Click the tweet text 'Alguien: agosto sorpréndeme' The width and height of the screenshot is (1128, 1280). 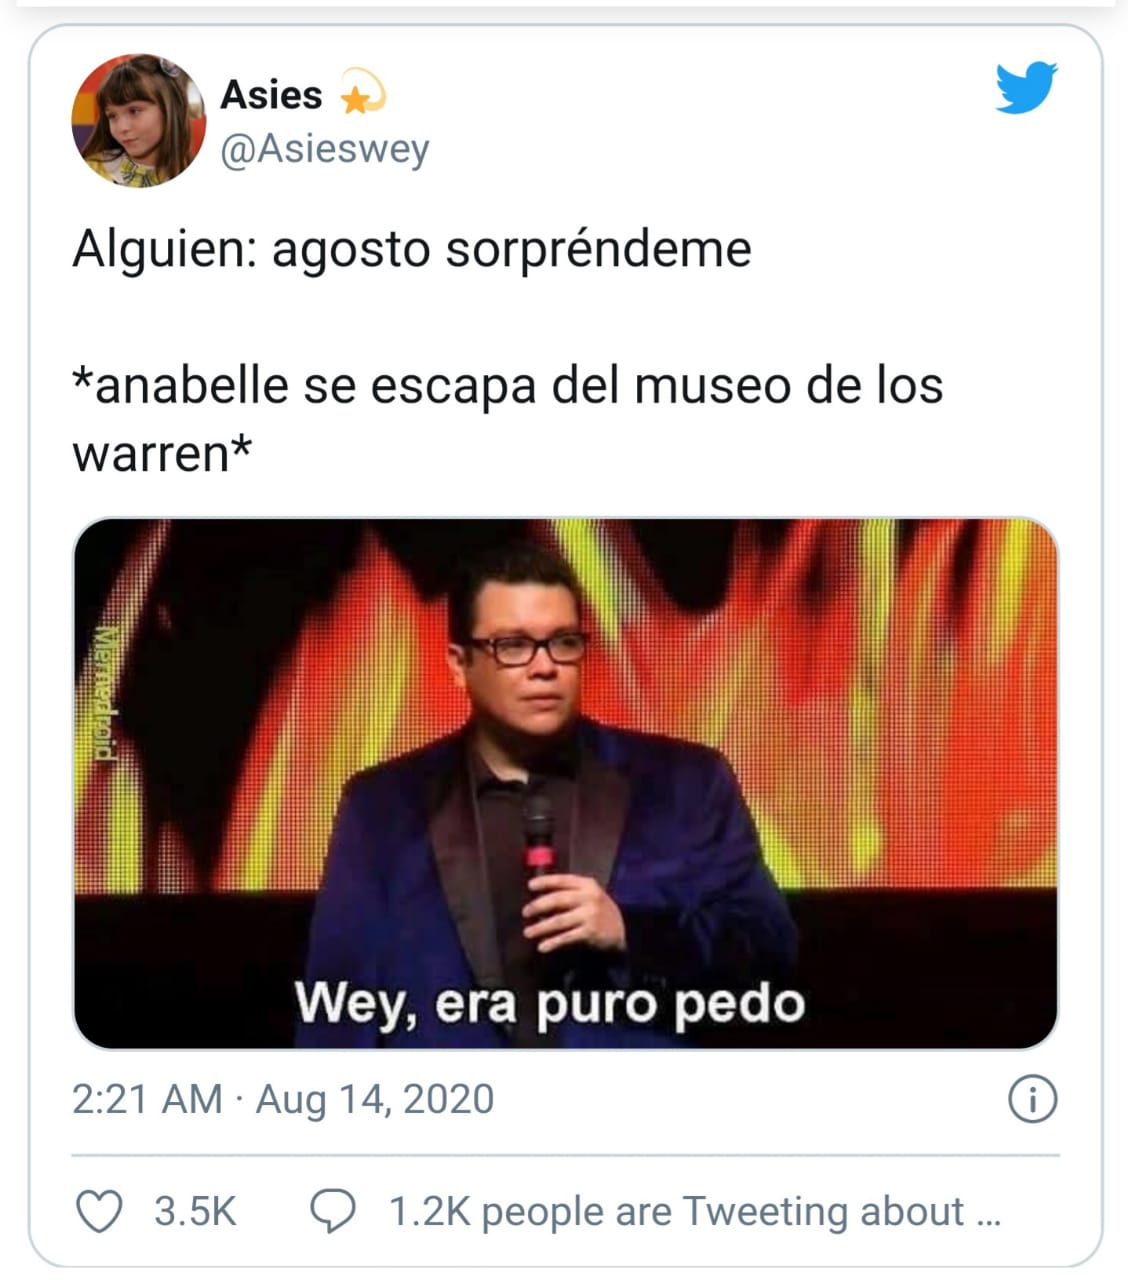tap(412, 249)
